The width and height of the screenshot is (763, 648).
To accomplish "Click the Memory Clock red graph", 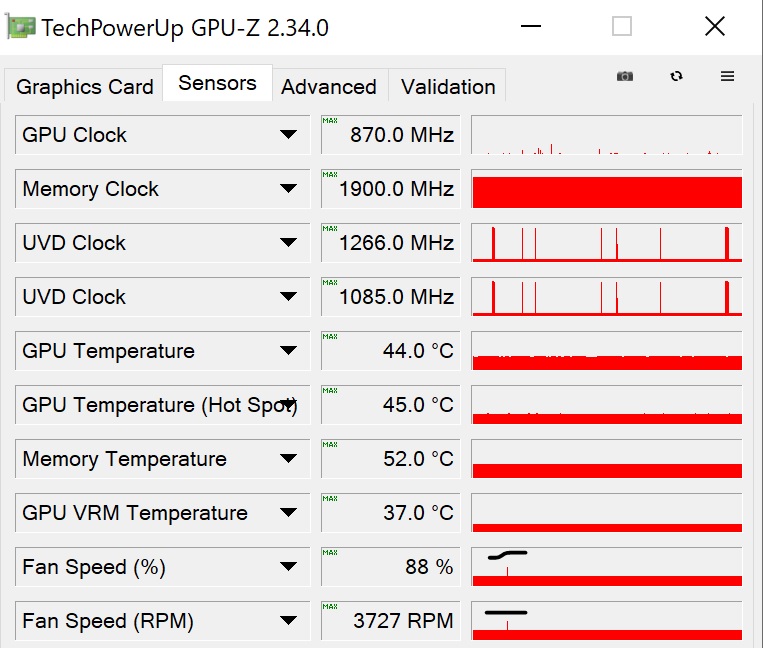I will tap(606, 191).
